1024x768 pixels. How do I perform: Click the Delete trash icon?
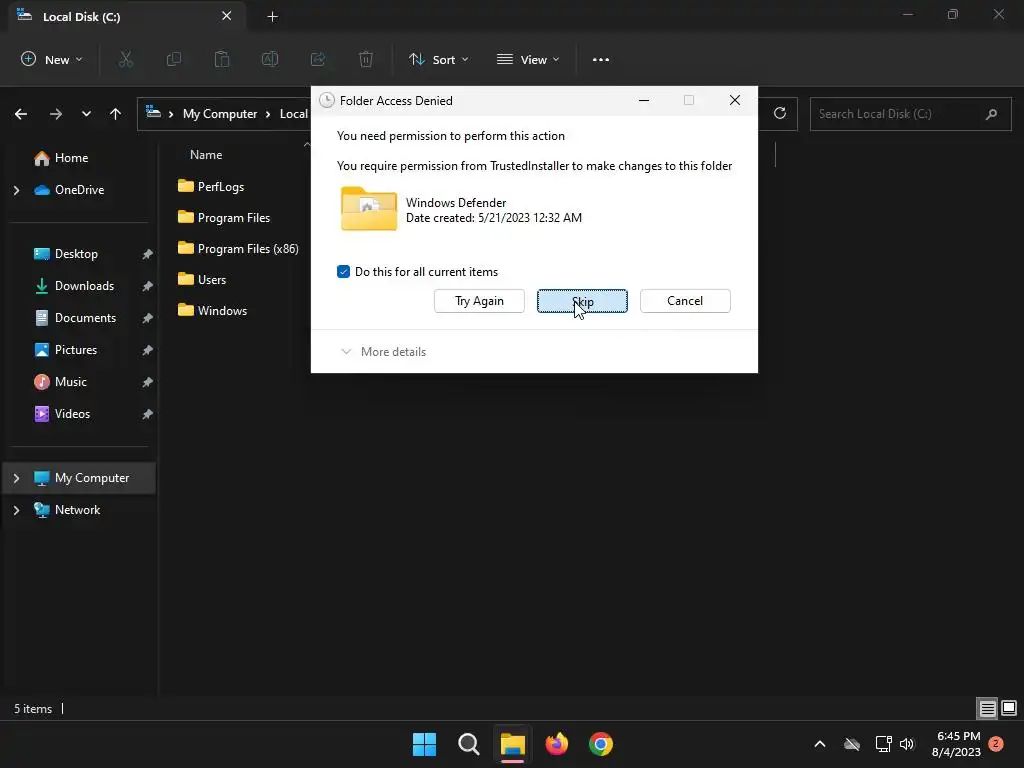point(366,59)
